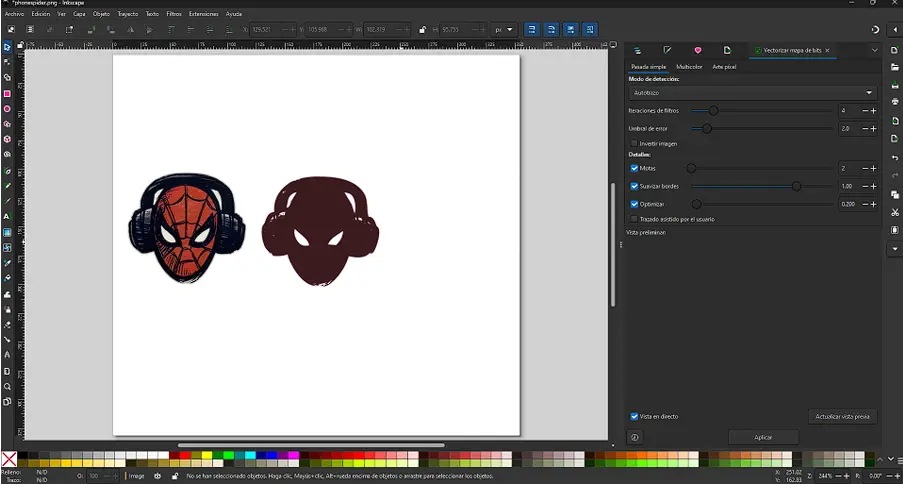Toggle last blue move-patterns affect button
Screen dimensions: 903x484
pos(590,29)
